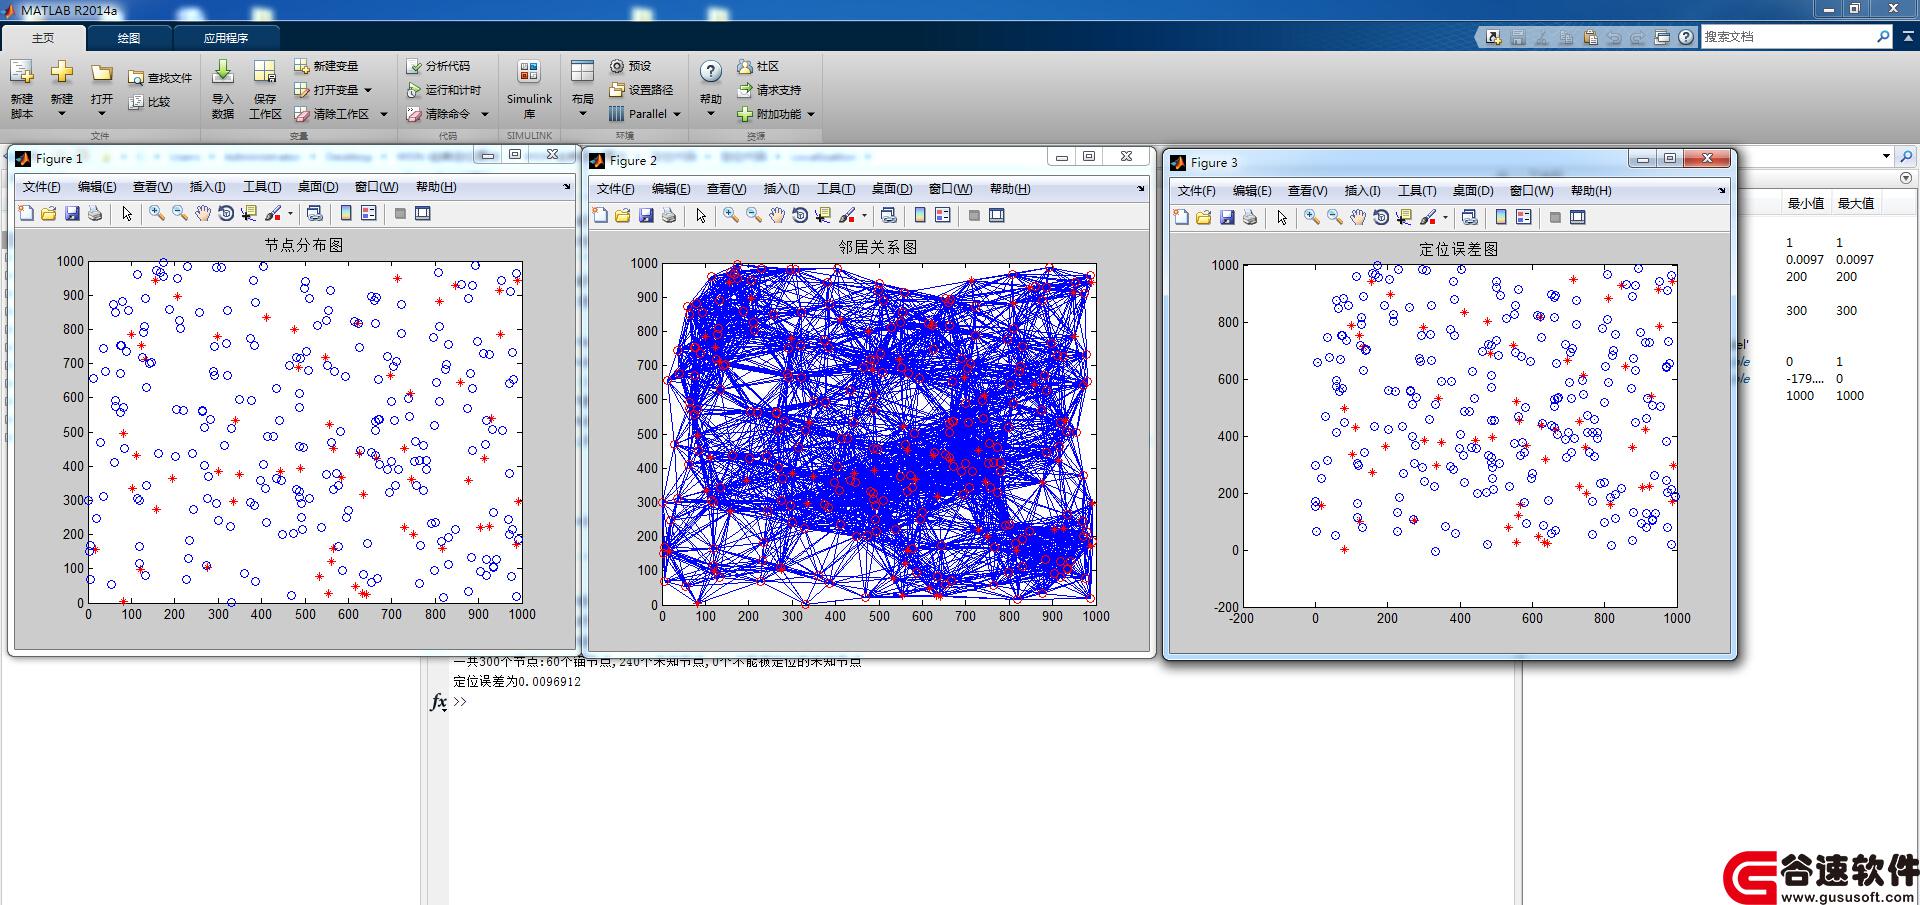Viewport: 1920px width, 905px height.
Task: Toggle Data Cursor tool in Figure 3
Action: 1404,217
